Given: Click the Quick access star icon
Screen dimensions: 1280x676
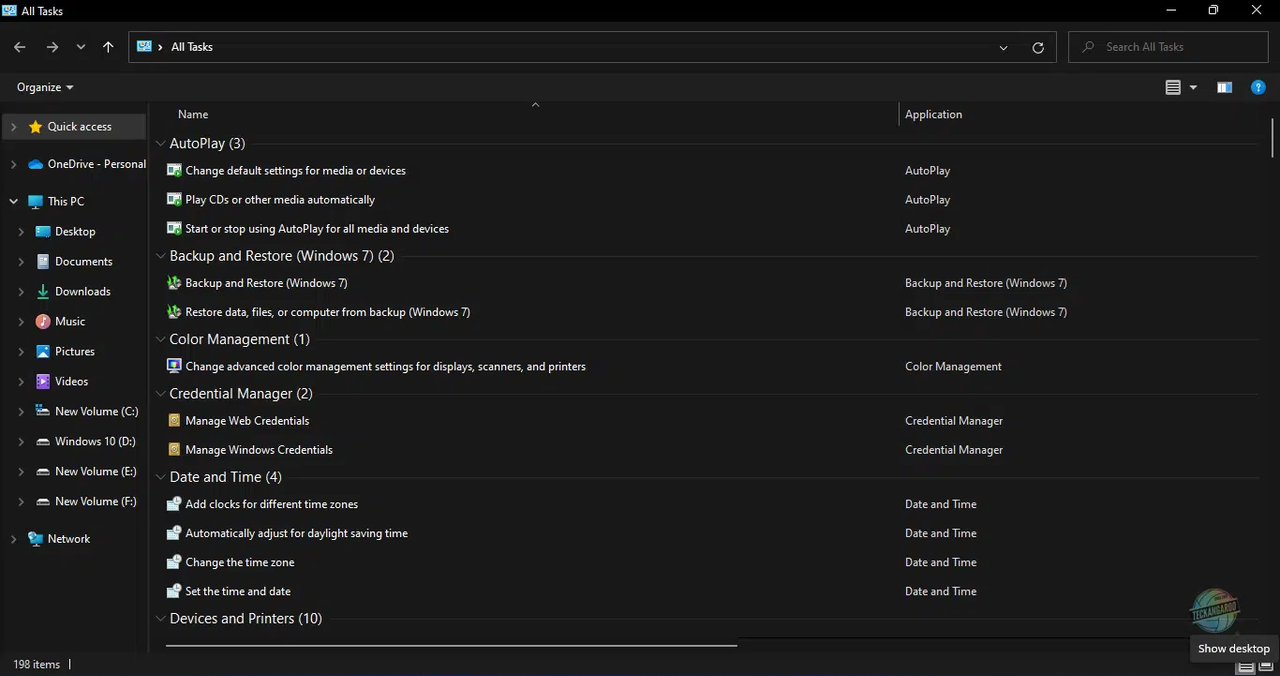Looking at the screenshot, I should coord(36,127).
